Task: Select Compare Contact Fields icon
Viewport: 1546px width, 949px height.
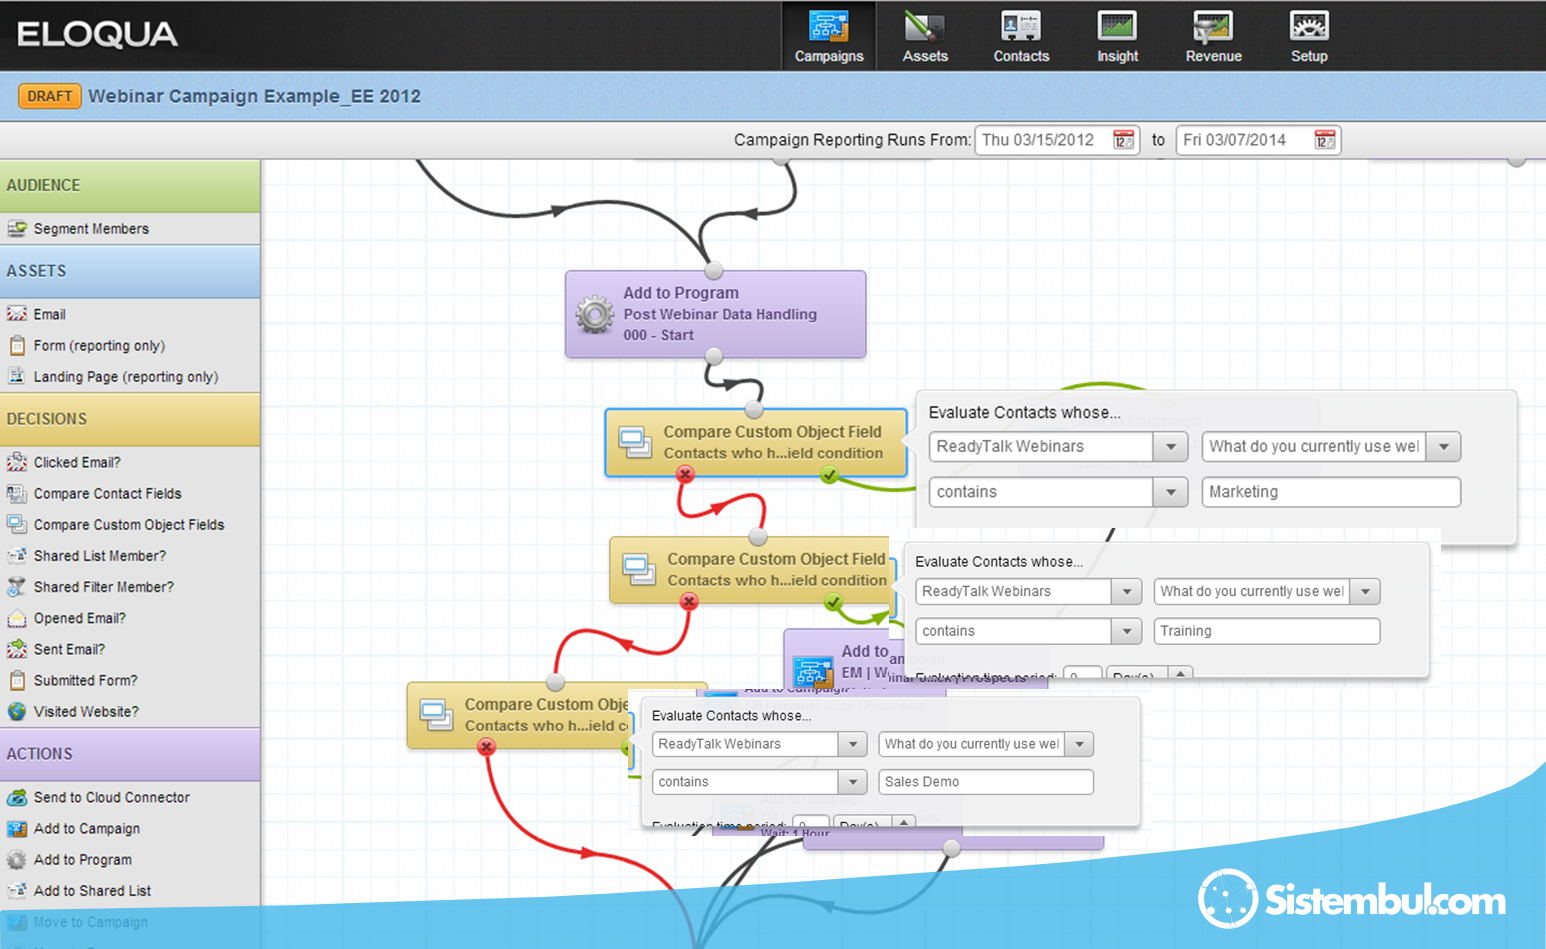Action: coord(17,493)
